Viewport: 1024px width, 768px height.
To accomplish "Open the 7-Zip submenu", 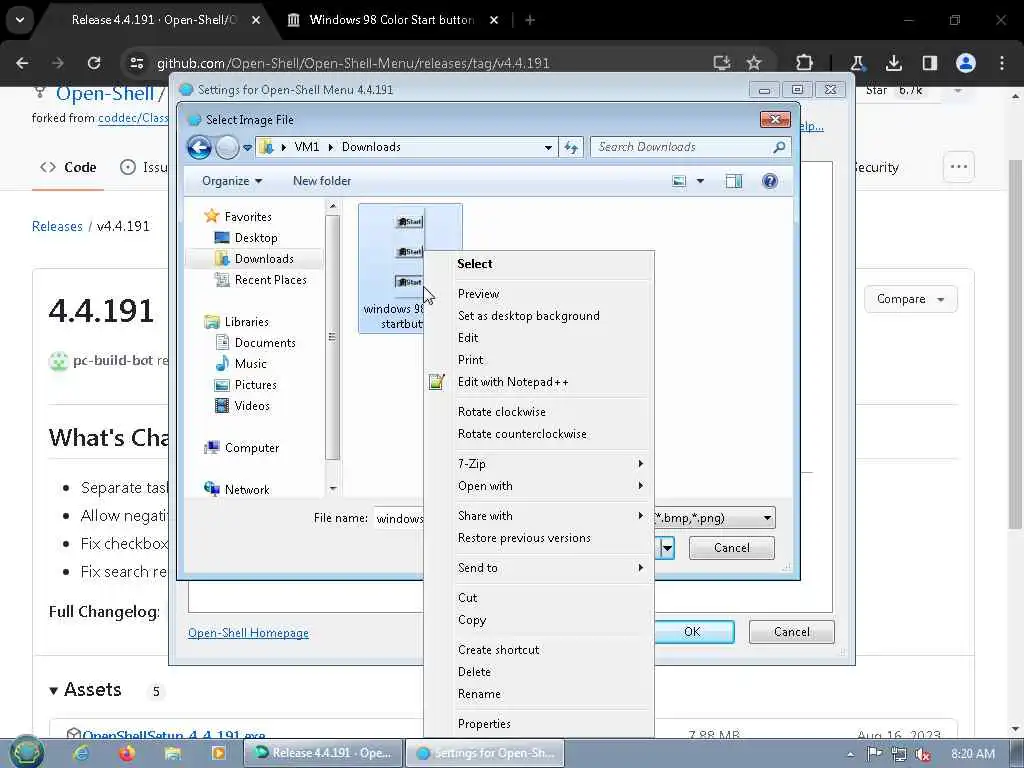I will click(x=539, y=464).
